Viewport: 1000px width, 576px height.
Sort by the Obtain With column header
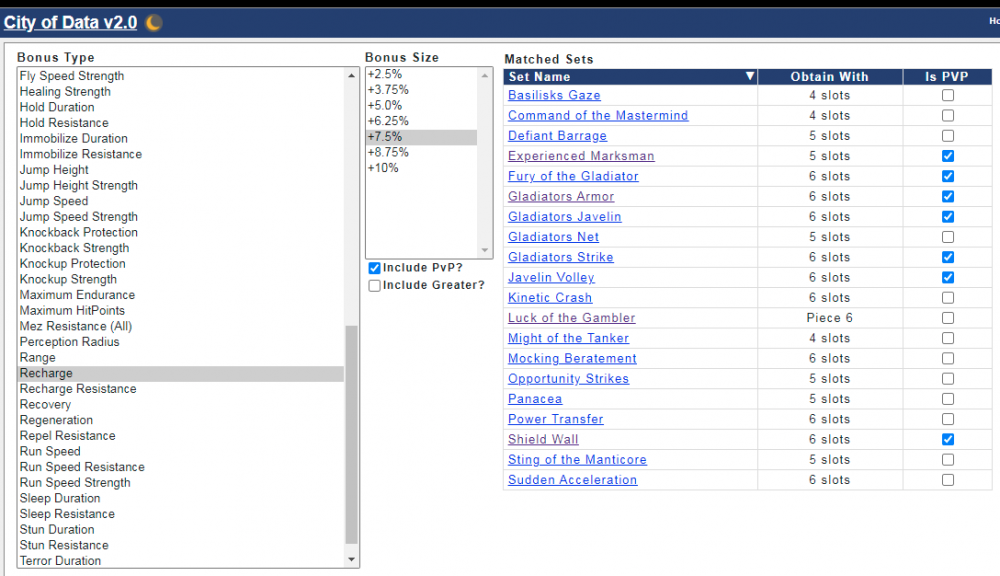pos(829,77)
